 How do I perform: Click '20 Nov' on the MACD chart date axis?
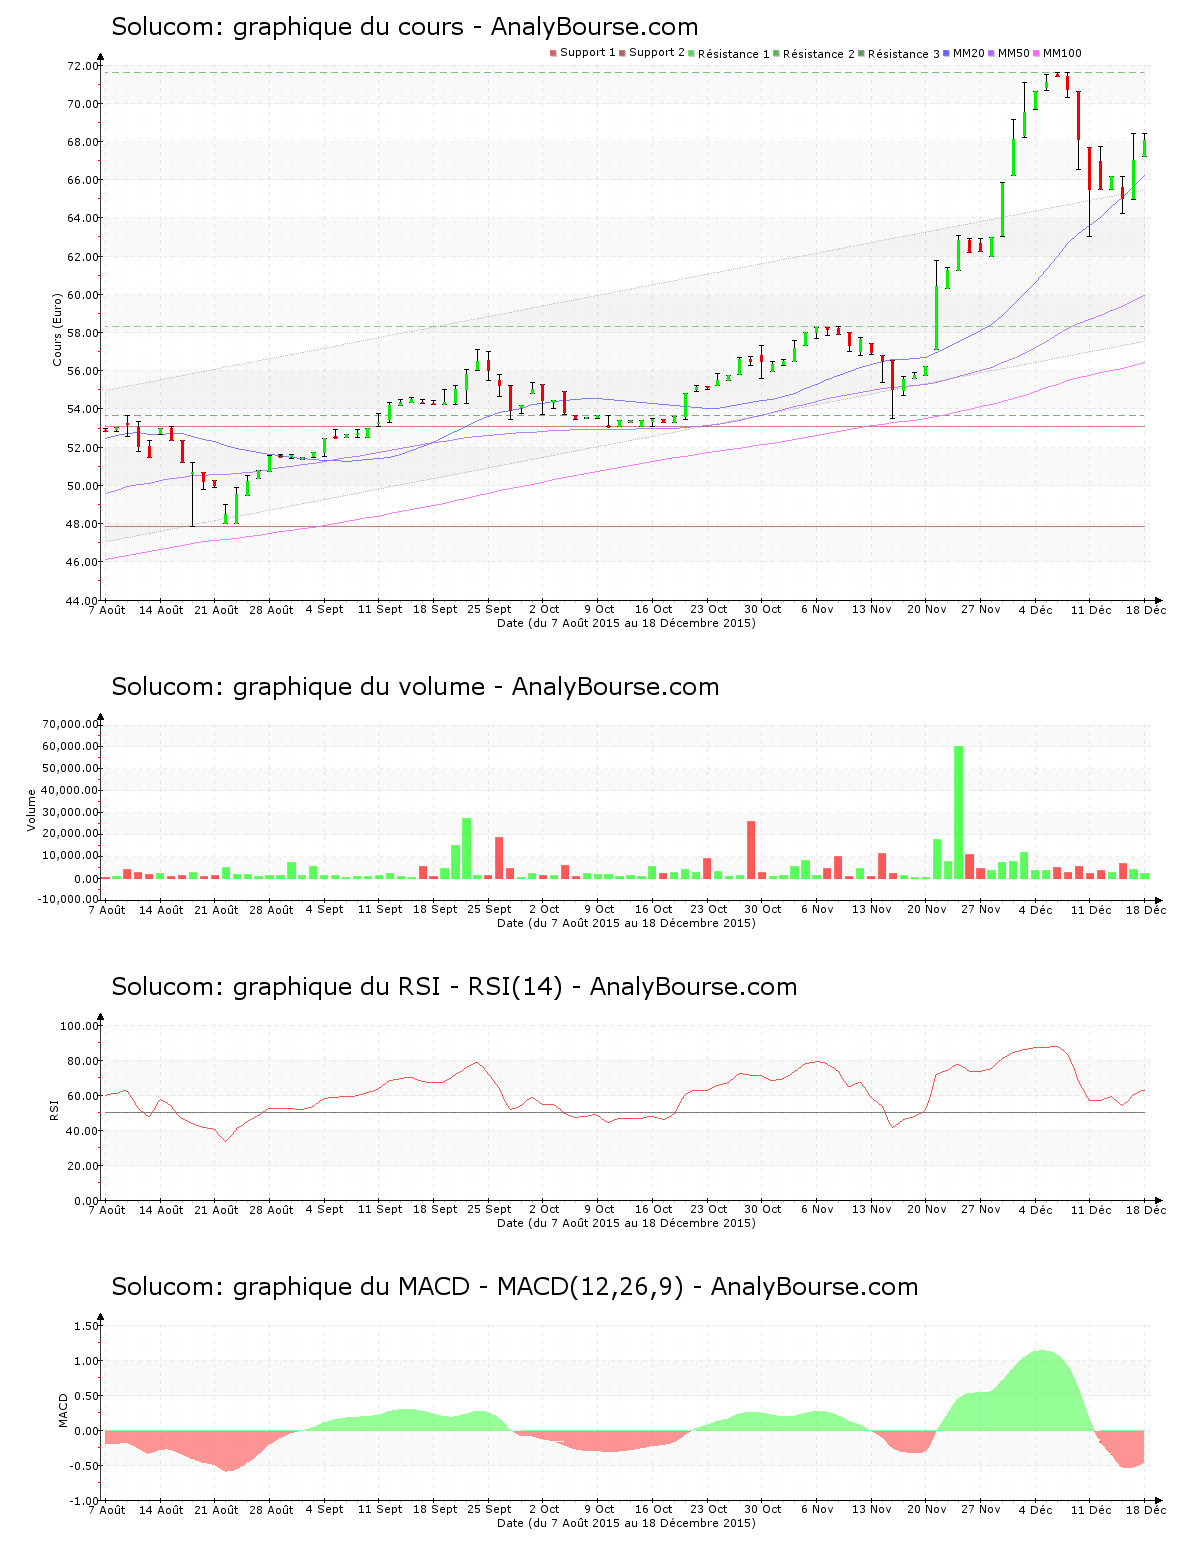[926, 1510]
